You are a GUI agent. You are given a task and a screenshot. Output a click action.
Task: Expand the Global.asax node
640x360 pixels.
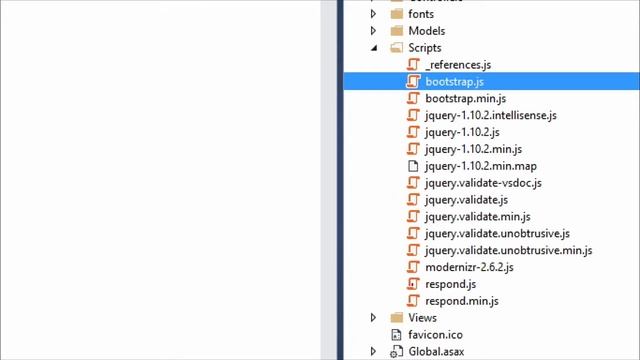point(373,351)
